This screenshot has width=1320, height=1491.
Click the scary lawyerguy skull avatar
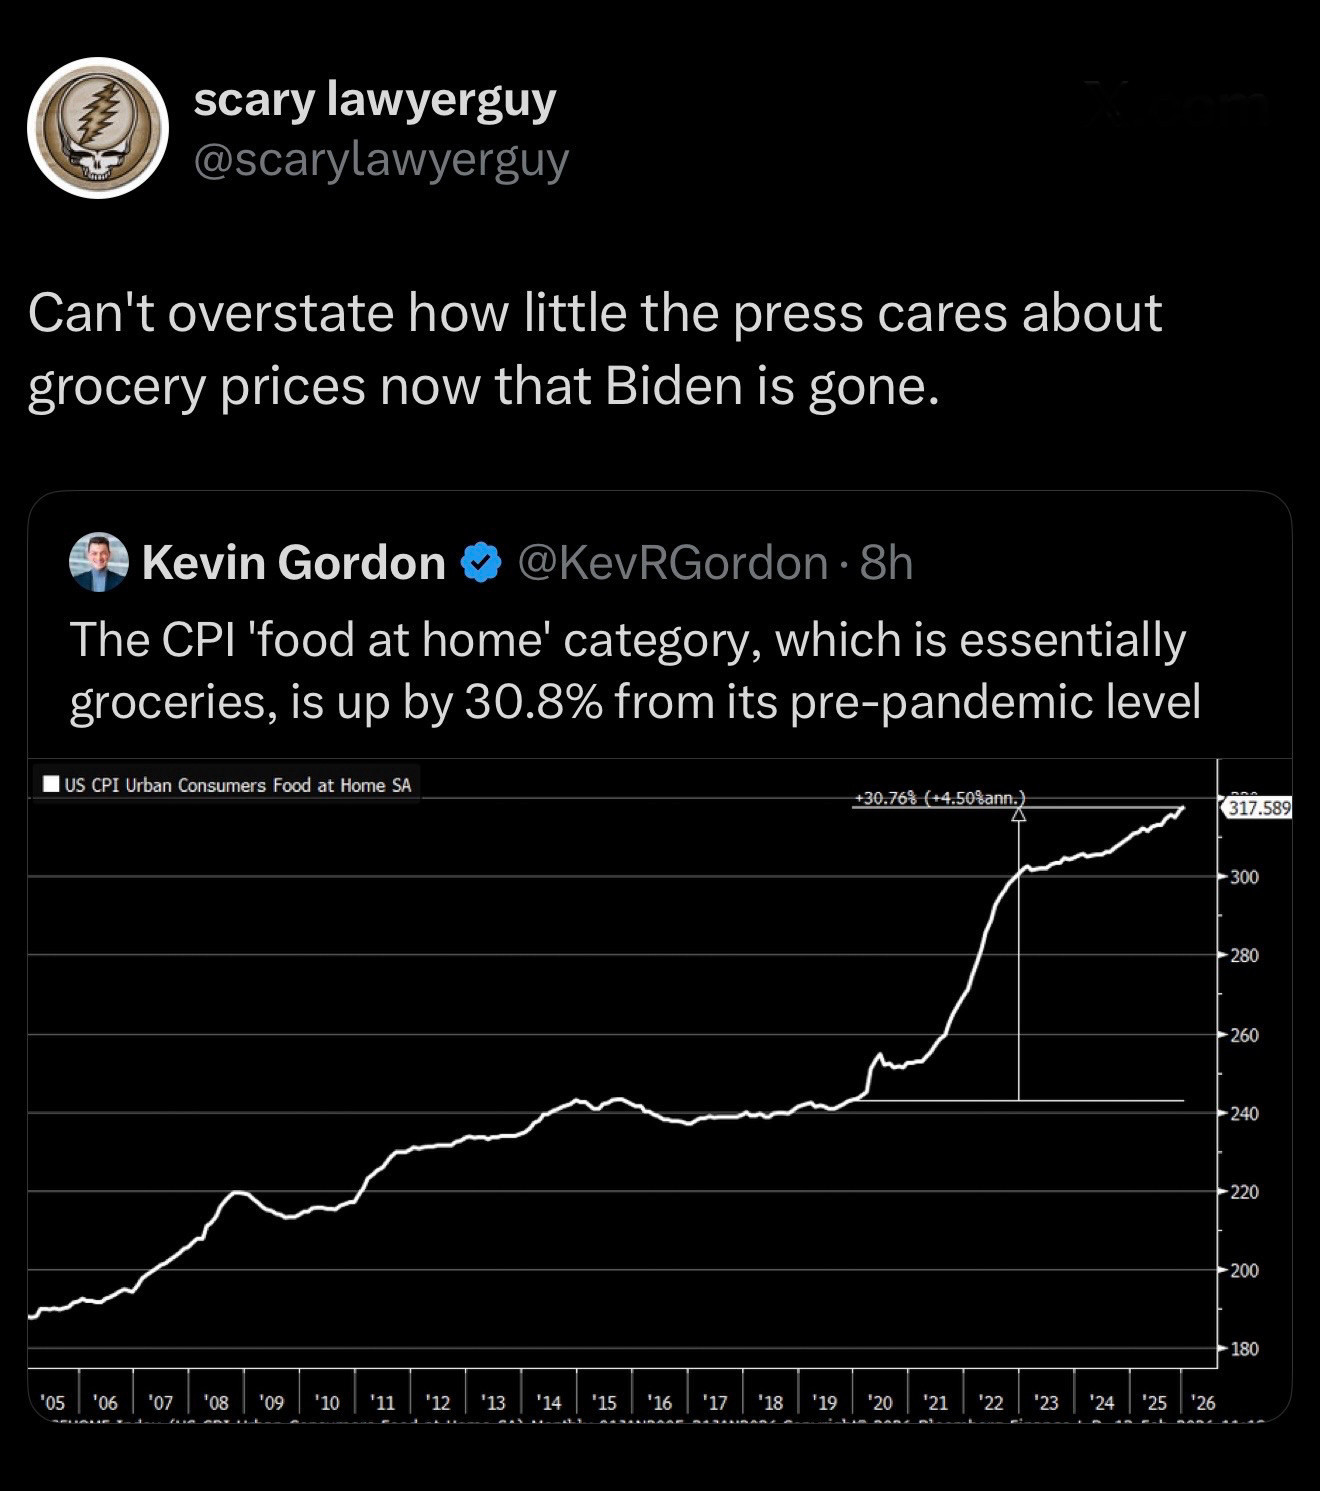[97, 128]
